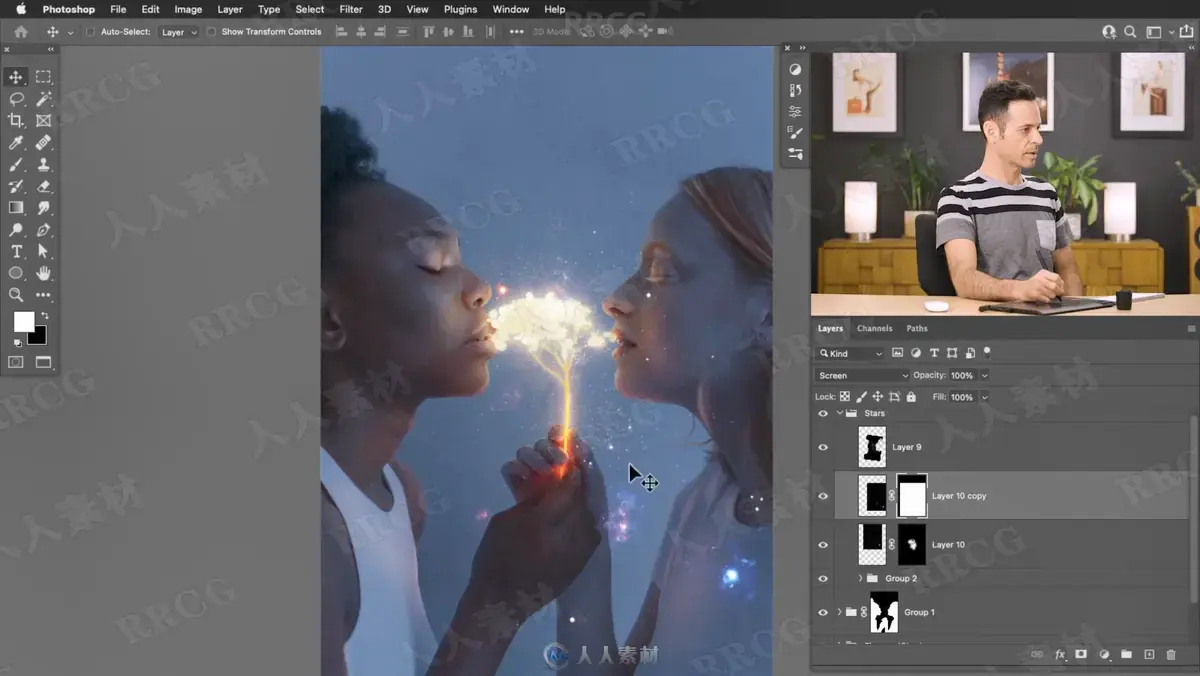Screen dimensions: 1200x676
Task: Toggle Quick Mask mode
Action: [x=16, y=362]
